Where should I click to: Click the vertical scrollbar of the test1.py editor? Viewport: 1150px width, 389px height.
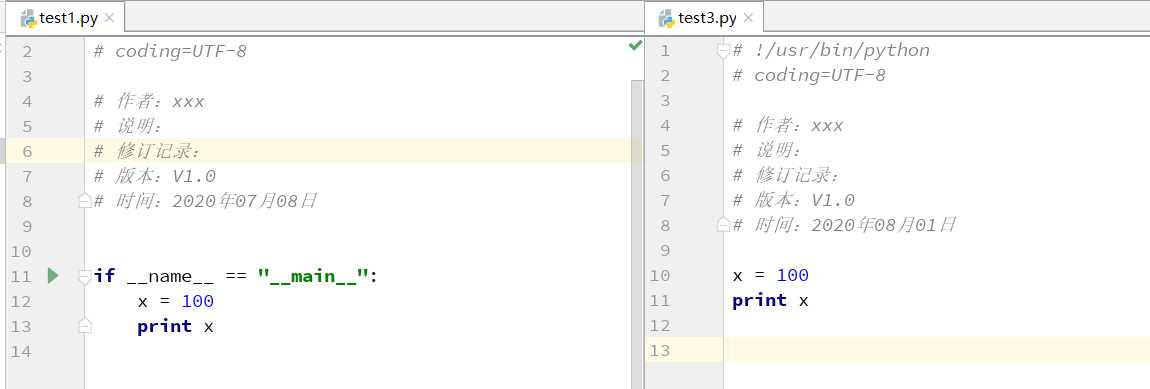pyautogui.click(x=637, y=235)
